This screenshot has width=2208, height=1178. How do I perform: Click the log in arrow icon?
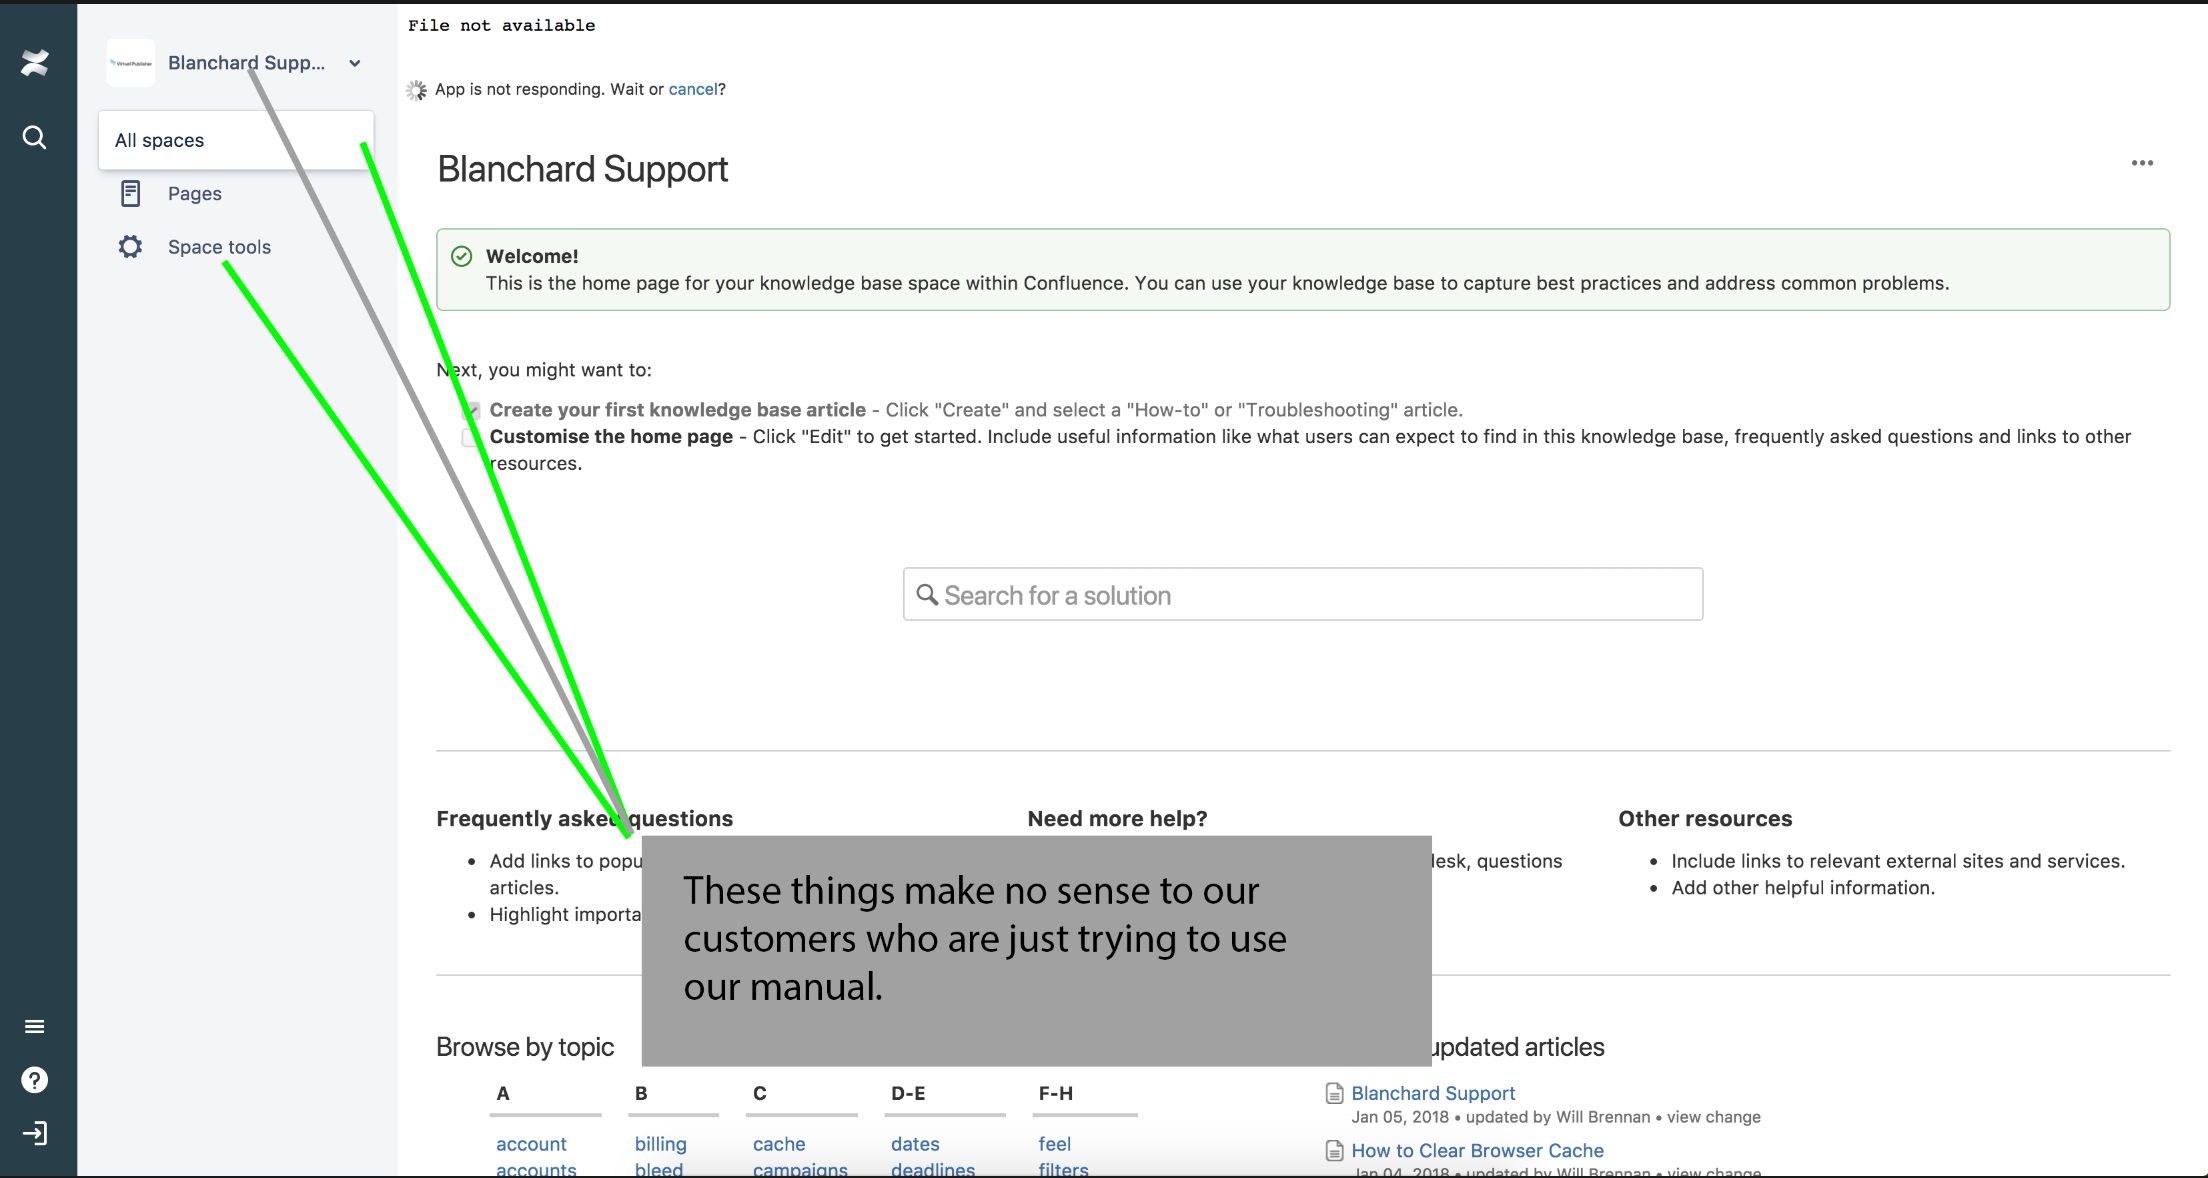pyautogui.click(x=34, y=1133)
